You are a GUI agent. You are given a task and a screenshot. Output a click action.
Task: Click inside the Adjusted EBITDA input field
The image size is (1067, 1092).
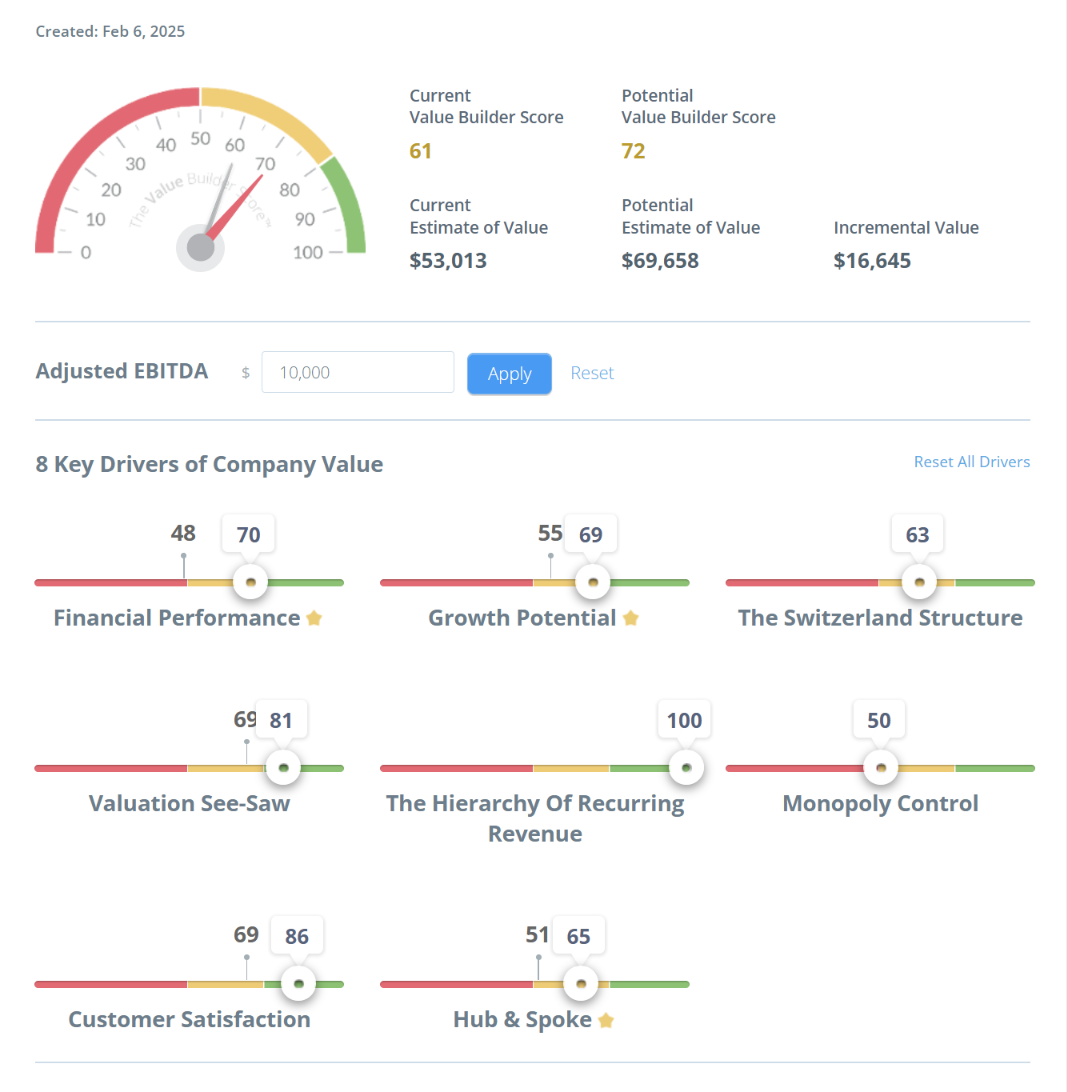tap(357, 371)
